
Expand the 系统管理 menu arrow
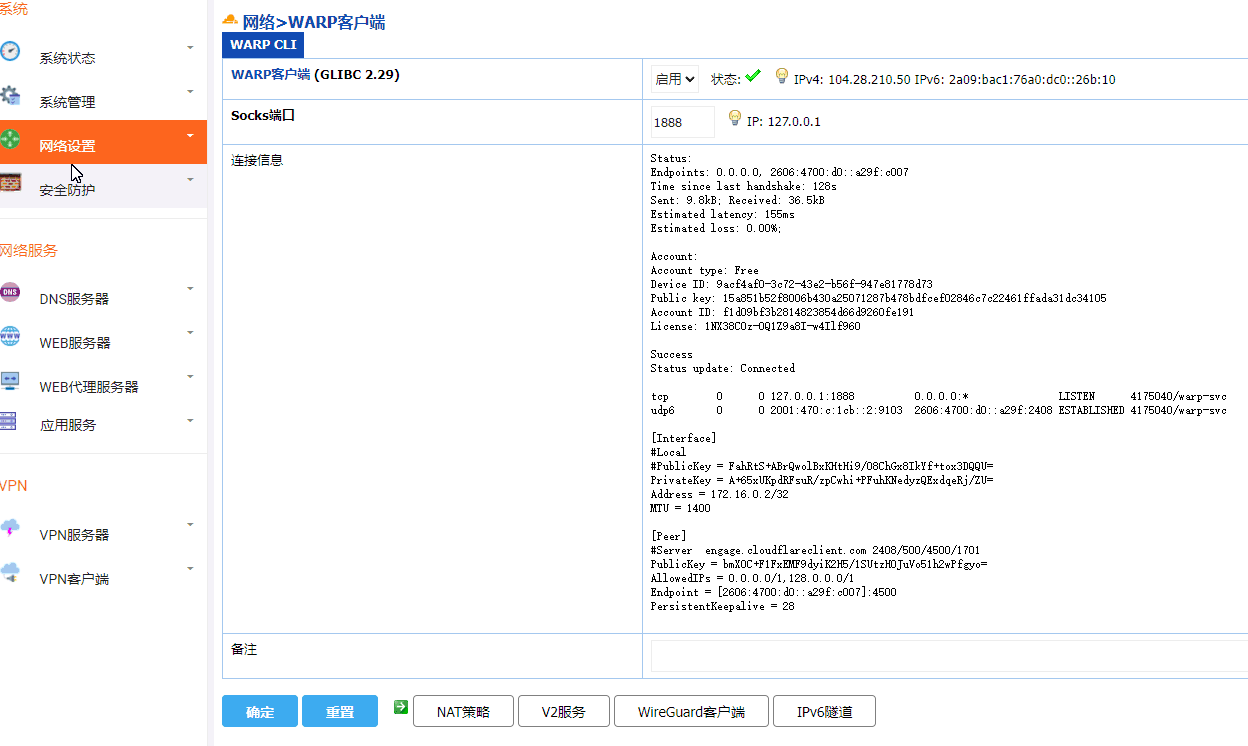[x=190, y=92]
